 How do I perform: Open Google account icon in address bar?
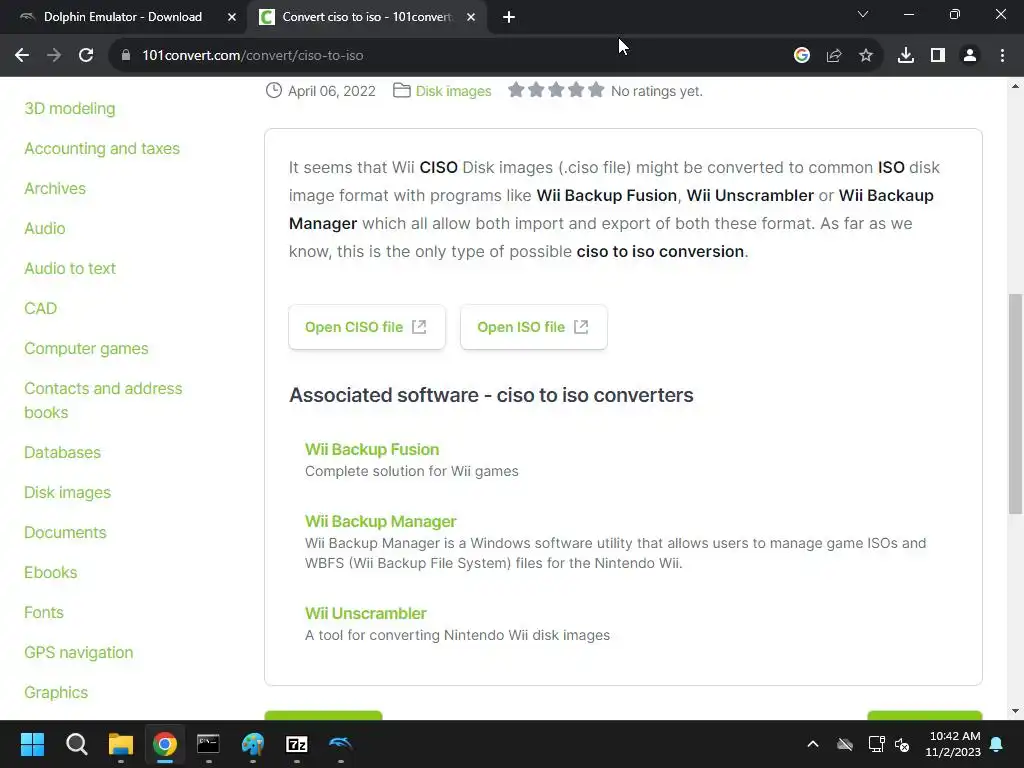[x=802, y=56]
